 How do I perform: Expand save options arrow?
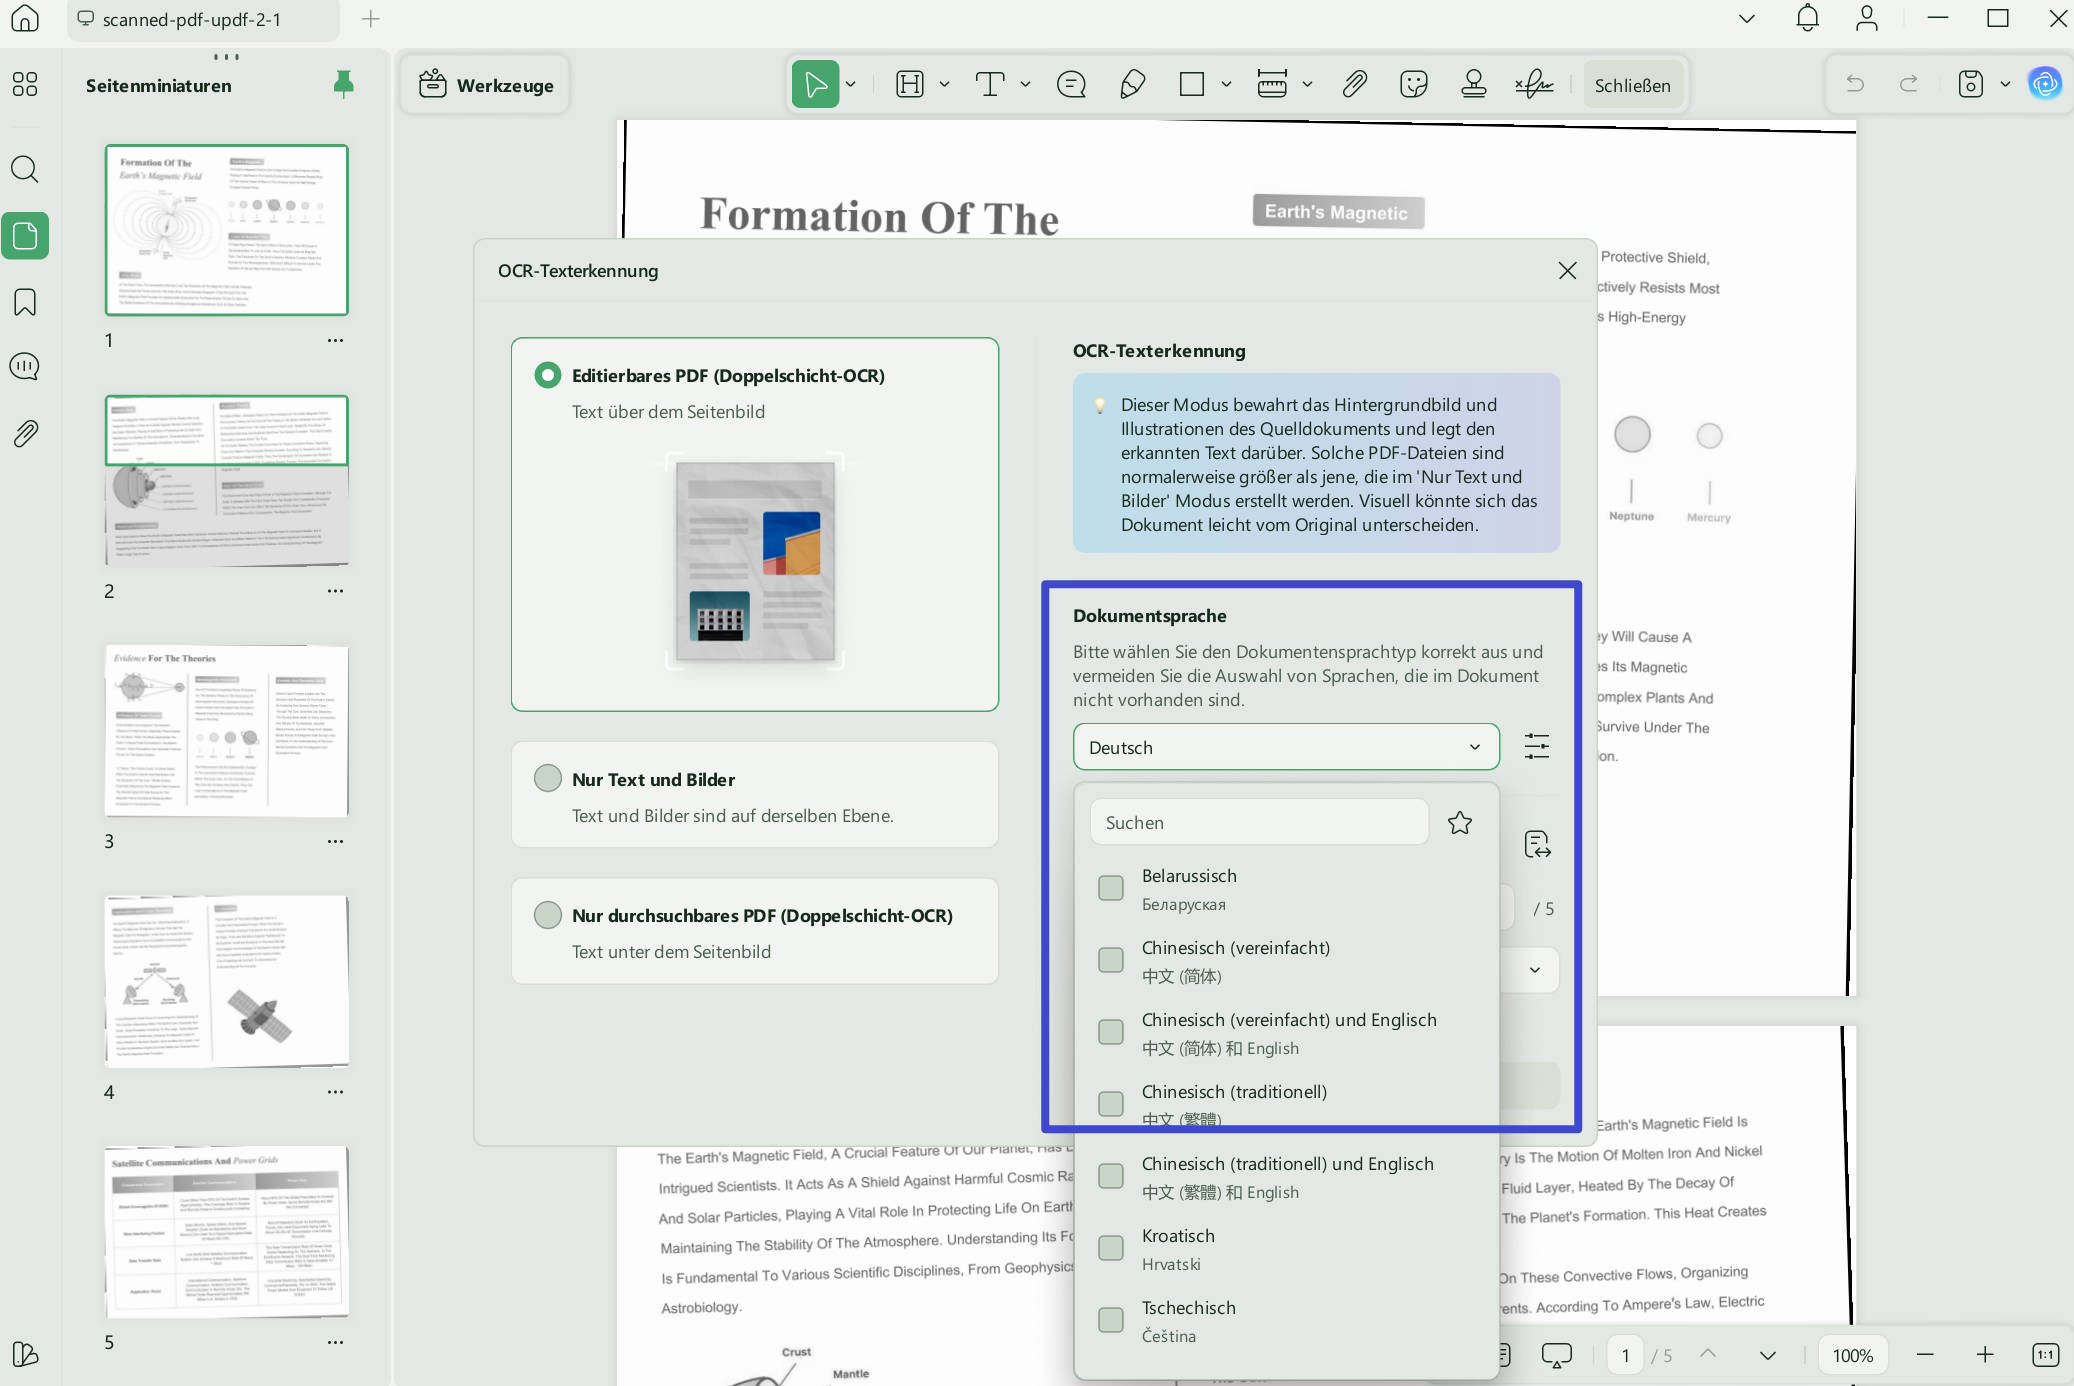click(2005, 84)
